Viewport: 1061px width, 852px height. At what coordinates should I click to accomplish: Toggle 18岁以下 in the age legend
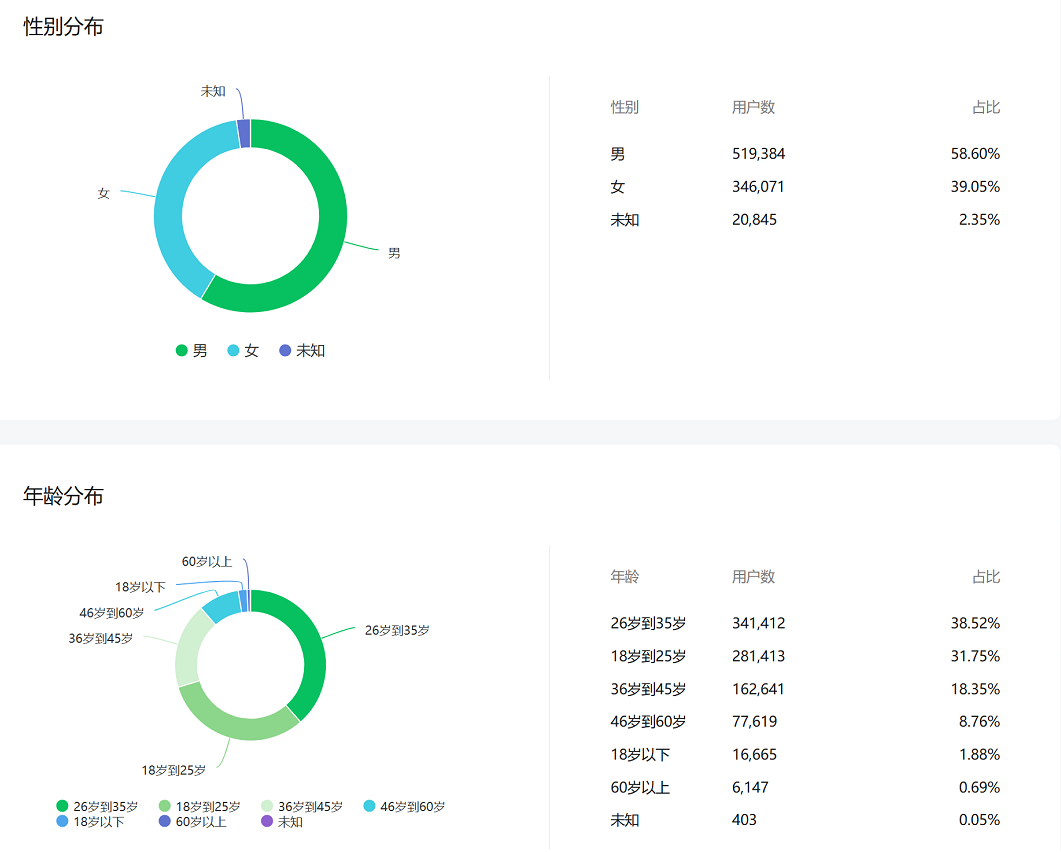[x=90, y=822]
